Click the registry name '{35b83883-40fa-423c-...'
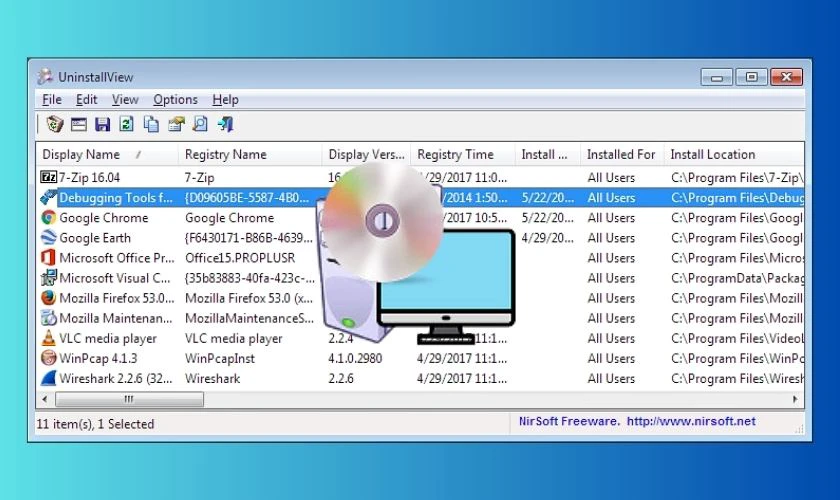The width and height of the screenshot is (840, 500). tap(250, 278)
